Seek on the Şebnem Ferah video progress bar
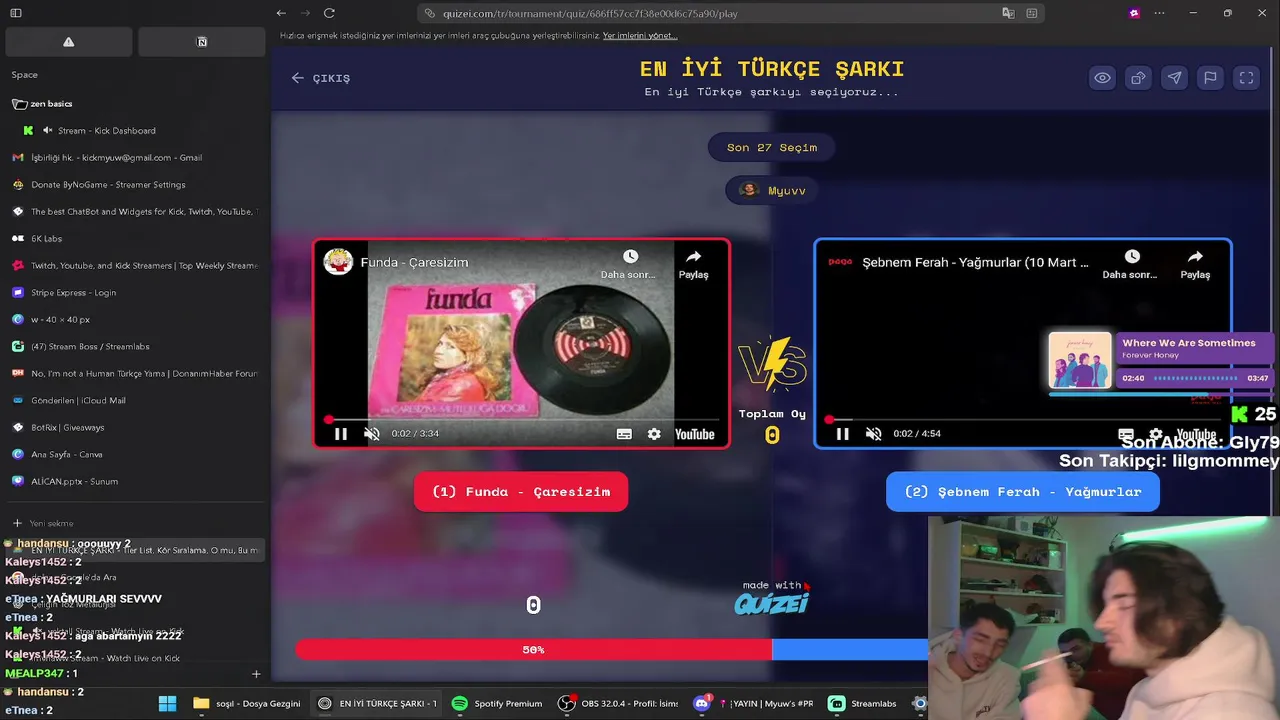The image size is (1280, 720). click(x=1023, y=420)
